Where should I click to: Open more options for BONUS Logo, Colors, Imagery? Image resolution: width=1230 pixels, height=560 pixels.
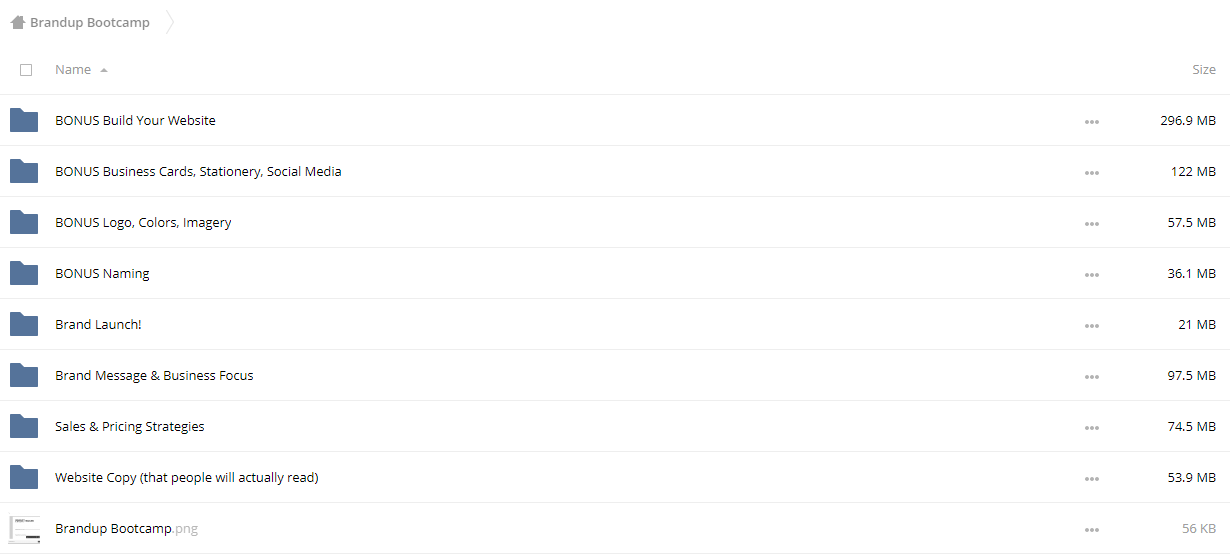(1091, 223)
